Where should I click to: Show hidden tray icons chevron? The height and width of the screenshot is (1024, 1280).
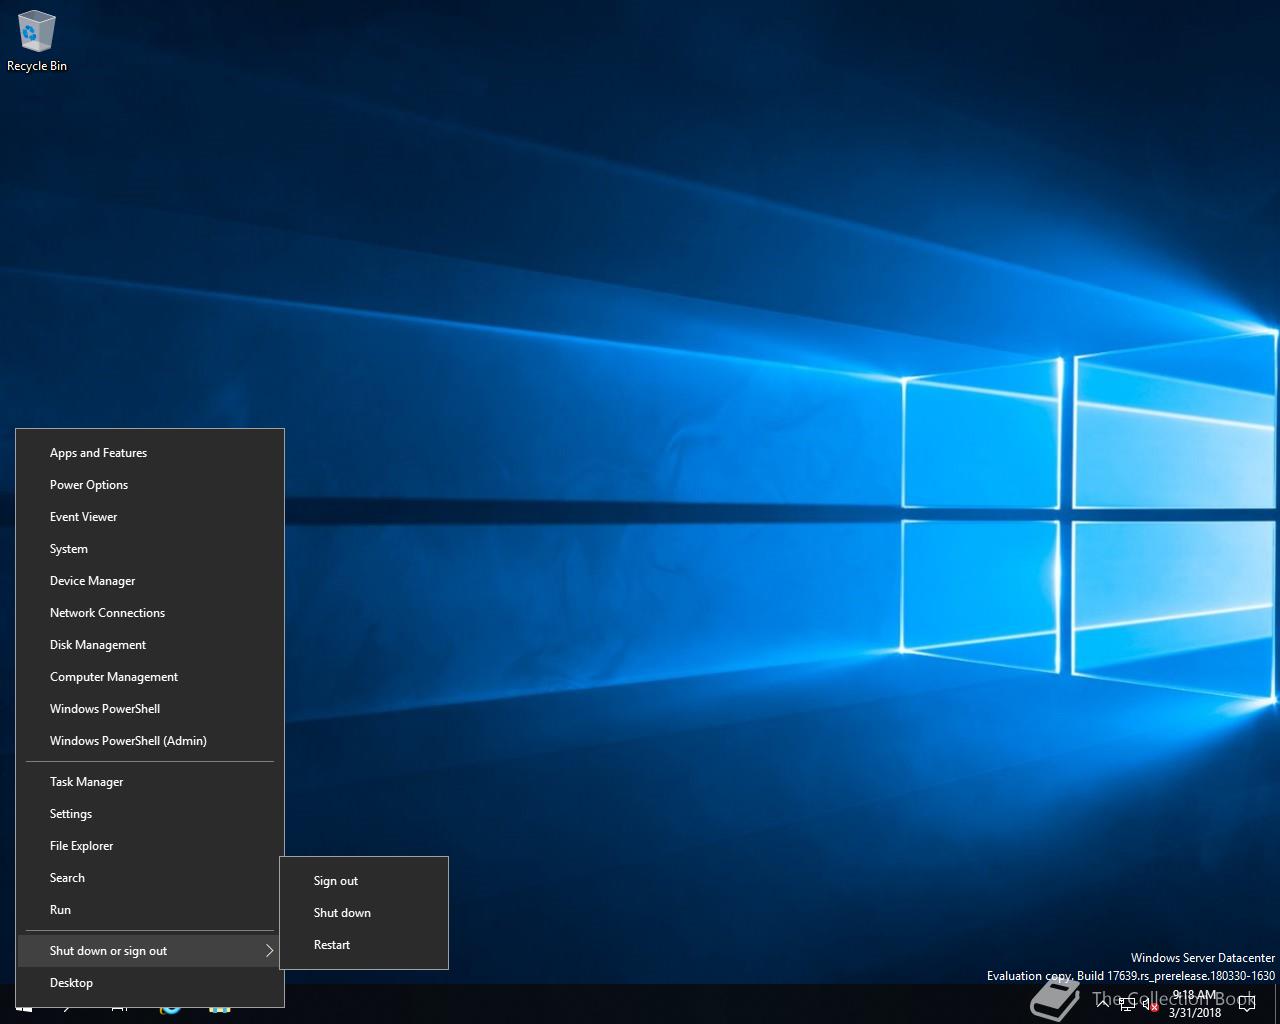pyautogui.click(x=1103, y=1004)
